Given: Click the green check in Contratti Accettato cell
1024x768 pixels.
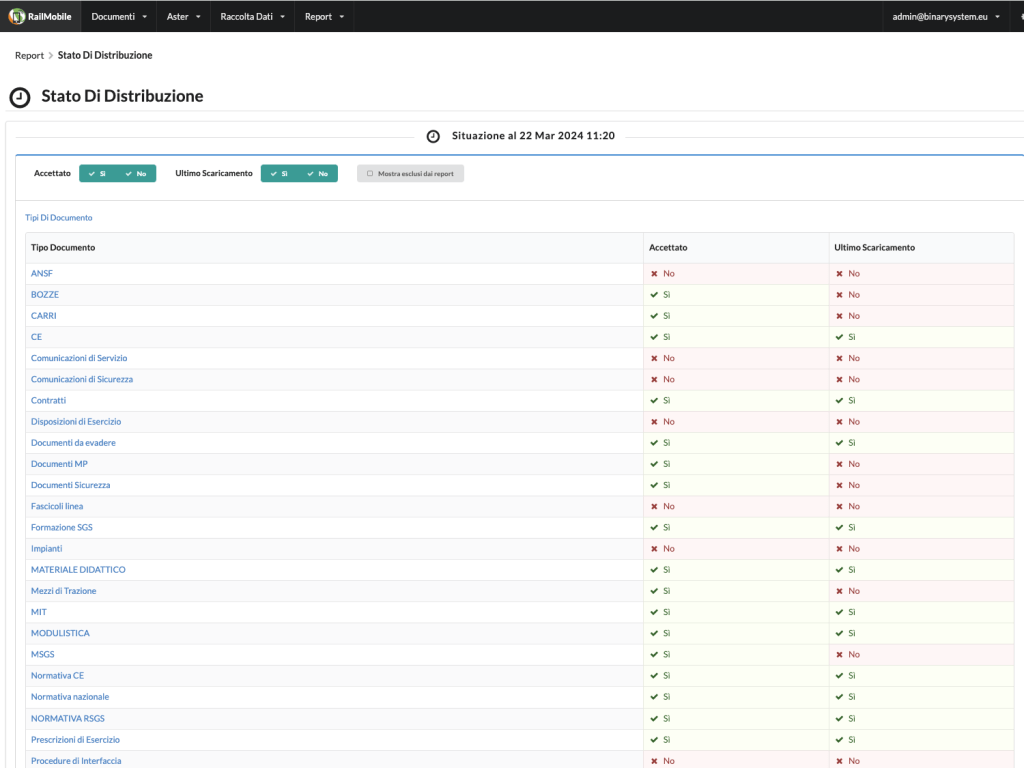Looking at the screenshot, I should click(654, 400).
